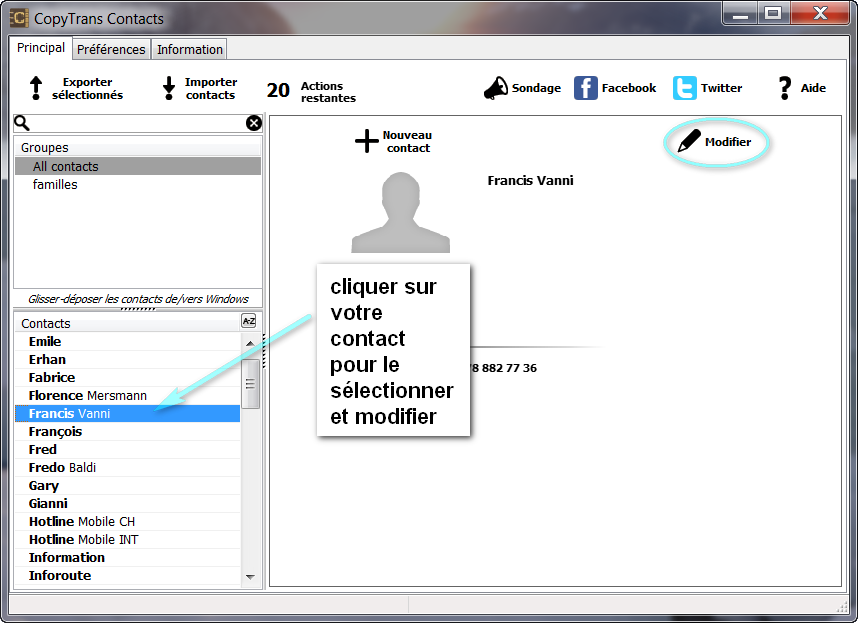
Task: Select contact François
Action: [x=127, y=432]
